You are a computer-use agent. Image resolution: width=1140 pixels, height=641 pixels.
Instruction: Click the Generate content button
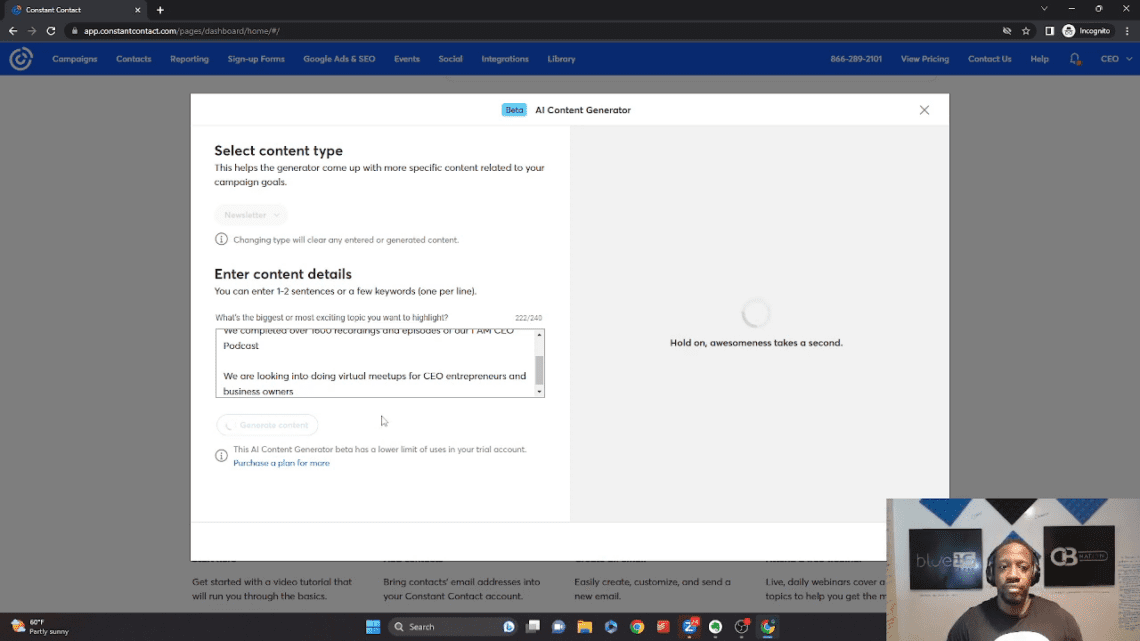(267, 424)
